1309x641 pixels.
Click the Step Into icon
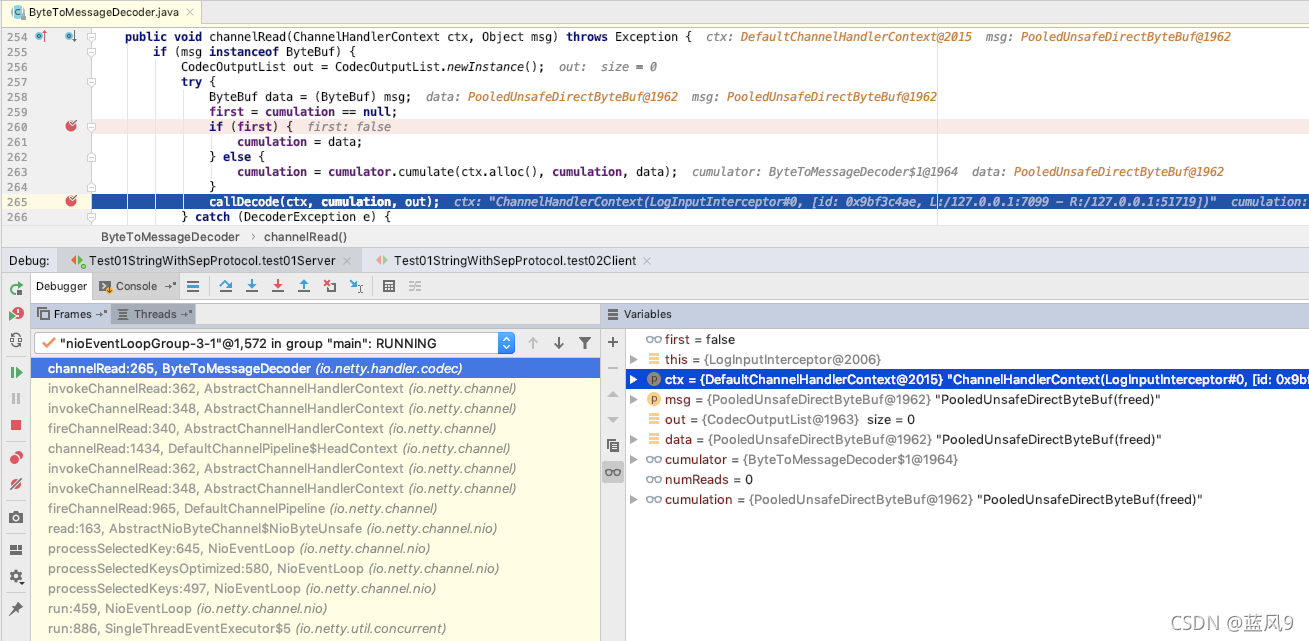click(x=251, y=286)
